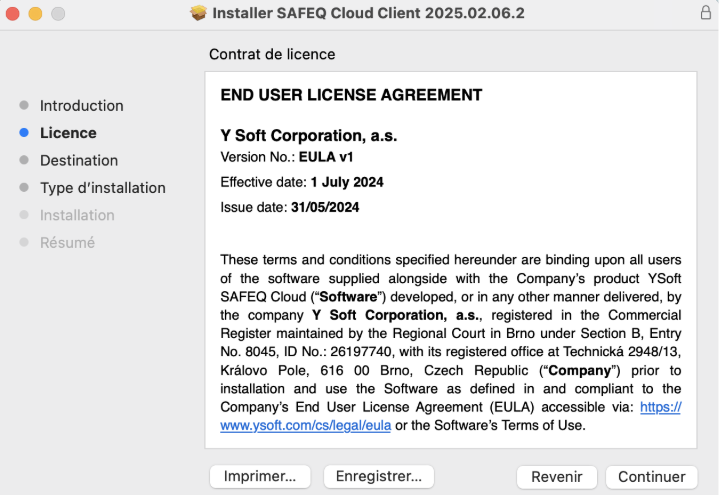Image resolution: width=720 pixels, height=495 pixels.
Task: Click the Installation step bullet
Action: tap(24, 214)
